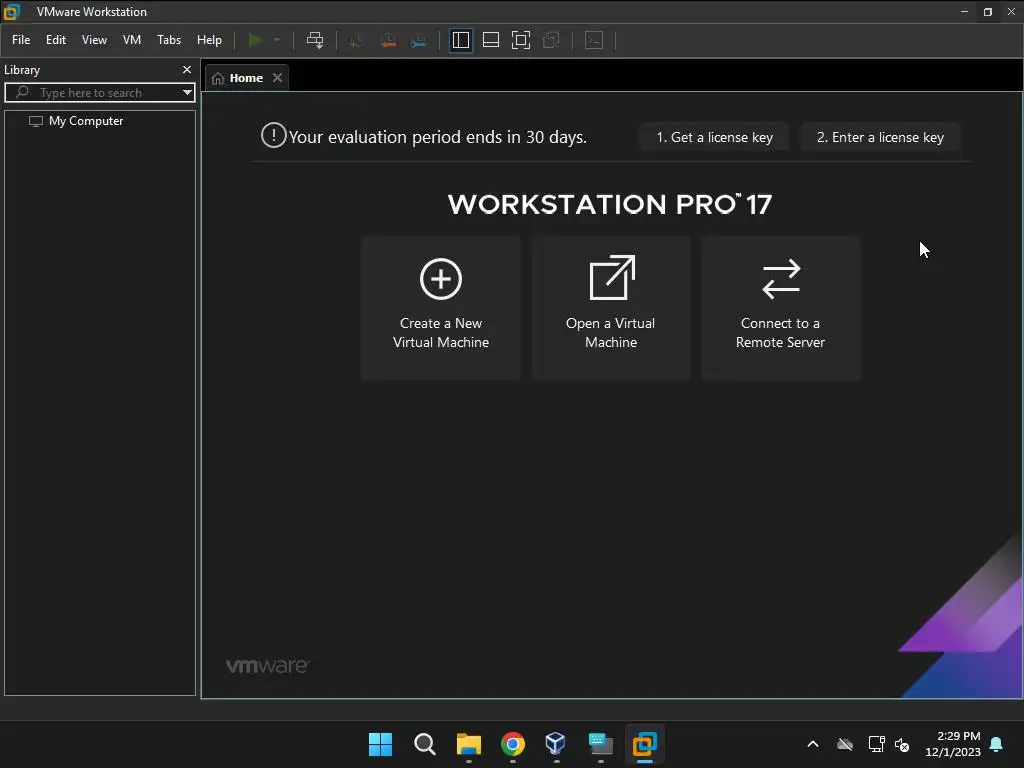The width and height of the screenshot is (1024, 768).
Task: Restore down the VMware Workstation window
Action: (x=987, y=12)
